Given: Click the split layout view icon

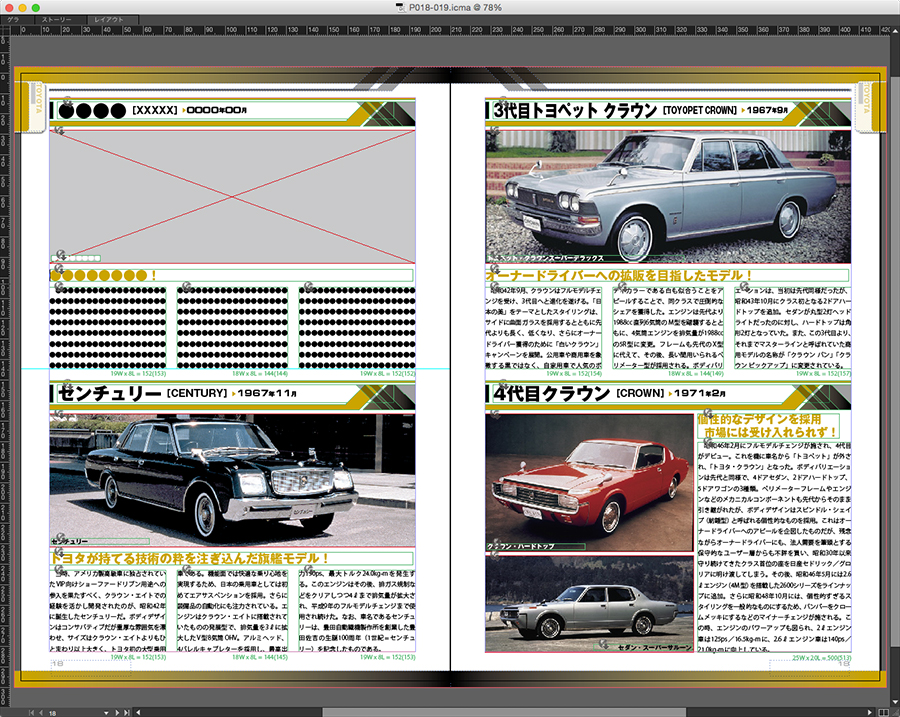Looking at the screenshot, I should pos(883,712).
